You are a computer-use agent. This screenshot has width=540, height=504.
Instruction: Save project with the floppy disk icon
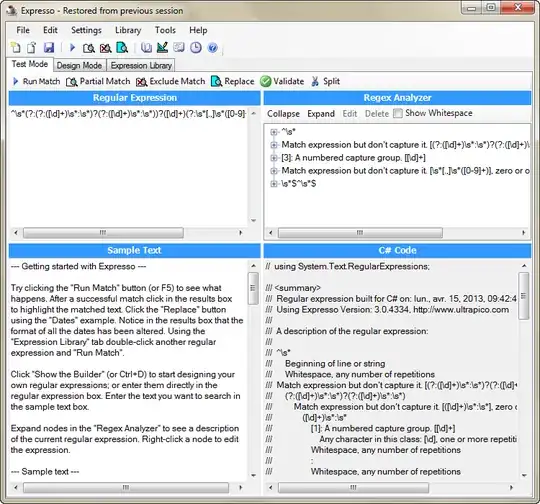pyautogui.click(x=49, y=48)
